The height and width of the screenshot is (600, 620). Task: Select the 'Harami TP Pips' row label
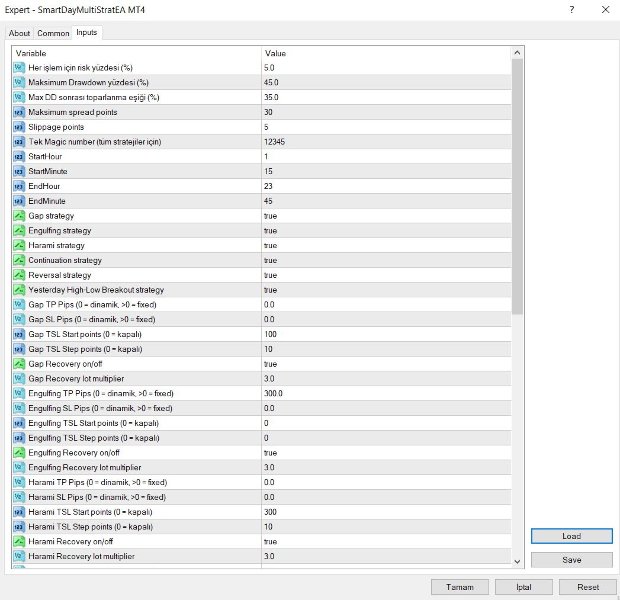point(98,483)
